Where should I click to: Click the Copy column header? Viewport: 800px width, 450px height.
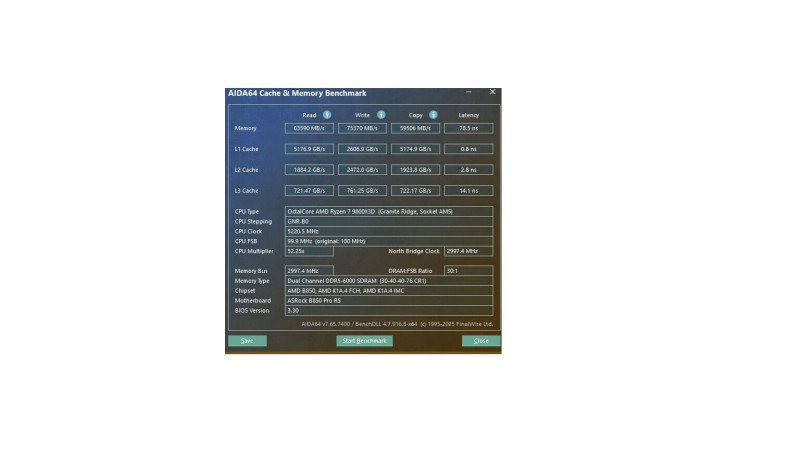coord(415,115)
